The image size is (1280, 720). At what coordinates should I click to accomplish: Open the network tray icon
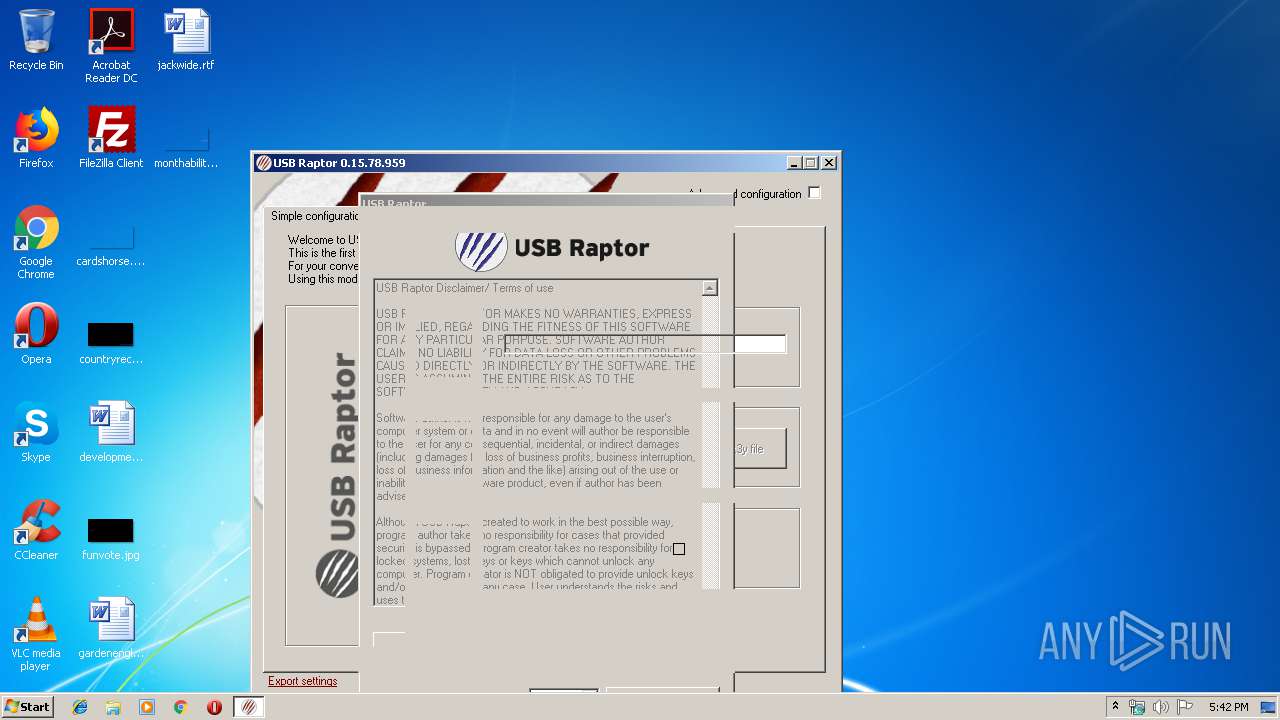(x=1137, y=707)
